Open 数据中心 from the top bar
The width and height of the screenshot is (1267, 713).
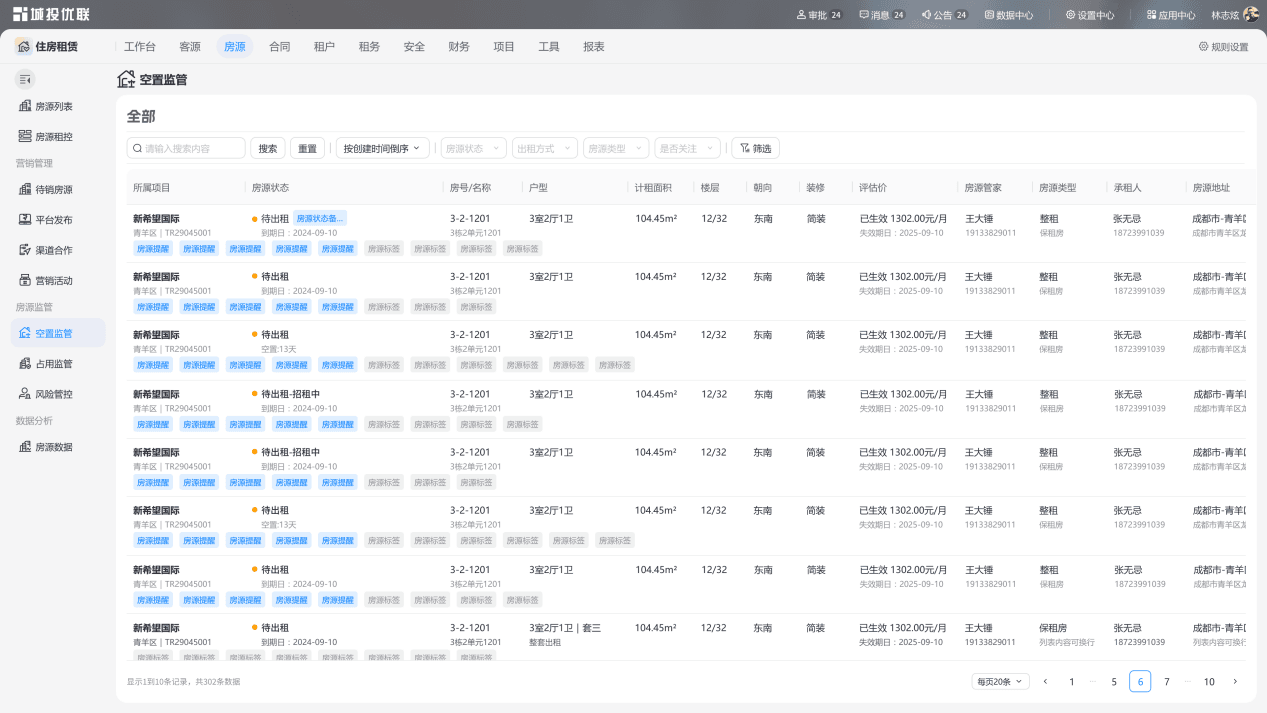[x=1009, y=15]
